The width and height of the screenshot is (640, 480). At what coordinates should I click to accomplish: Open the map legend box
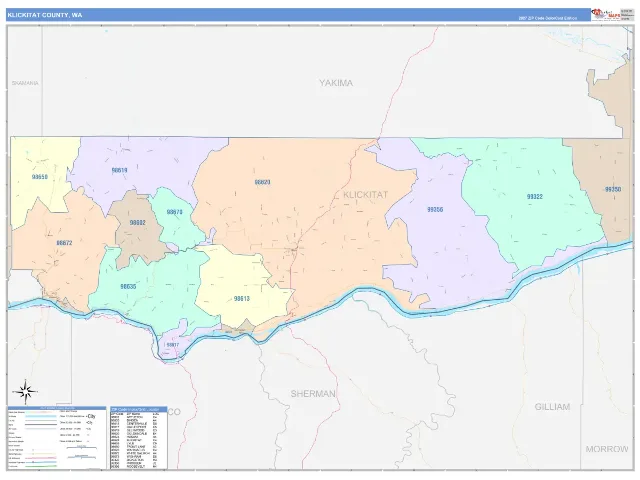click(57, 438)
